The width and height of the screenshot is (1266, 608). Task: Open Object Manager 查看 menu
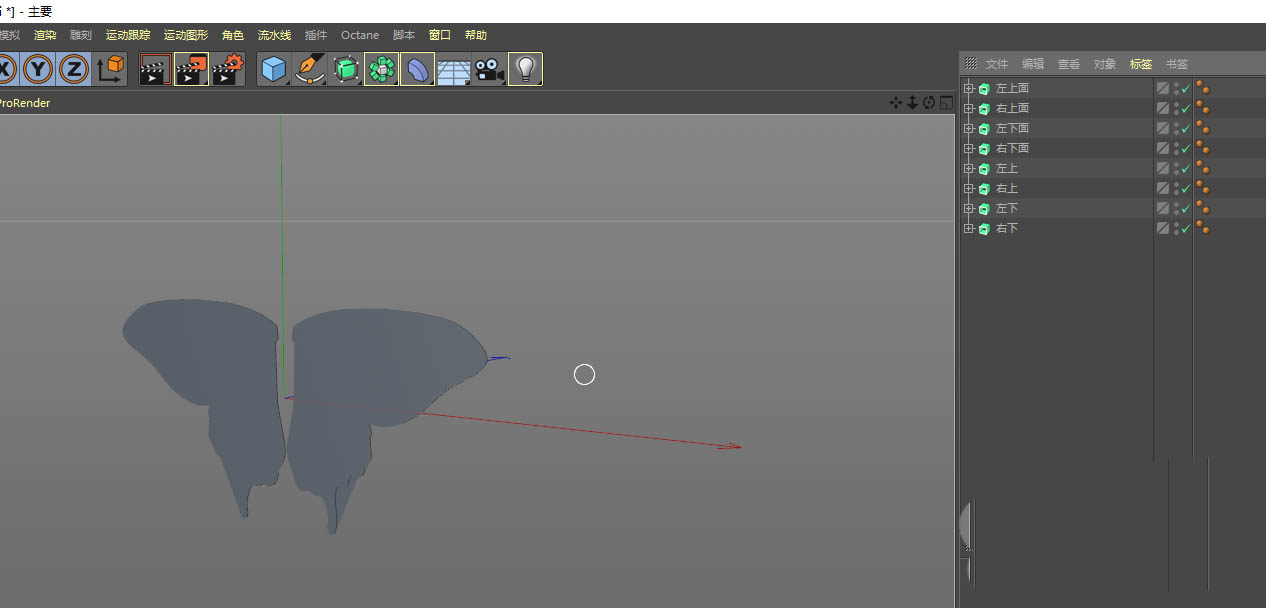(x=1069, y=64)
